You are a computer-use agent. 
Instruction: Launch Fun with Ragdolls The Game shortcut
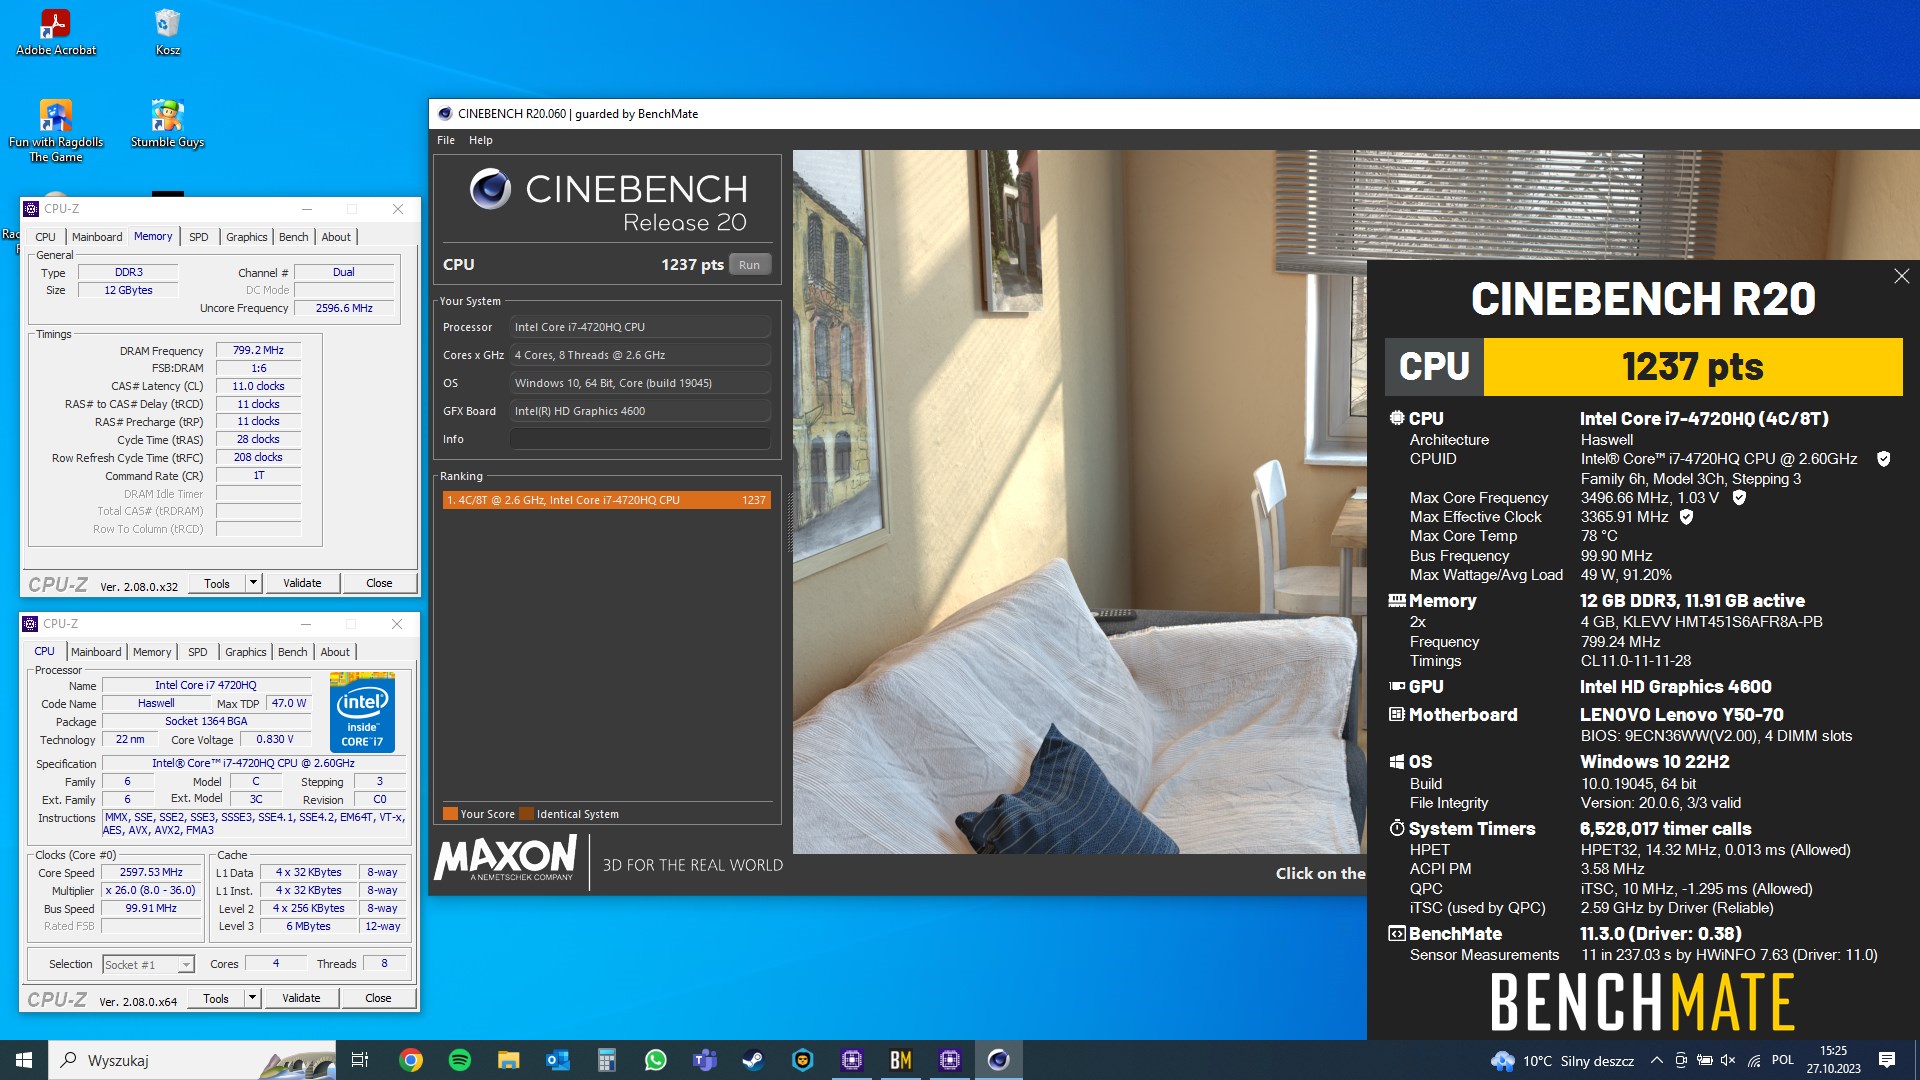(x=55, y=130)
